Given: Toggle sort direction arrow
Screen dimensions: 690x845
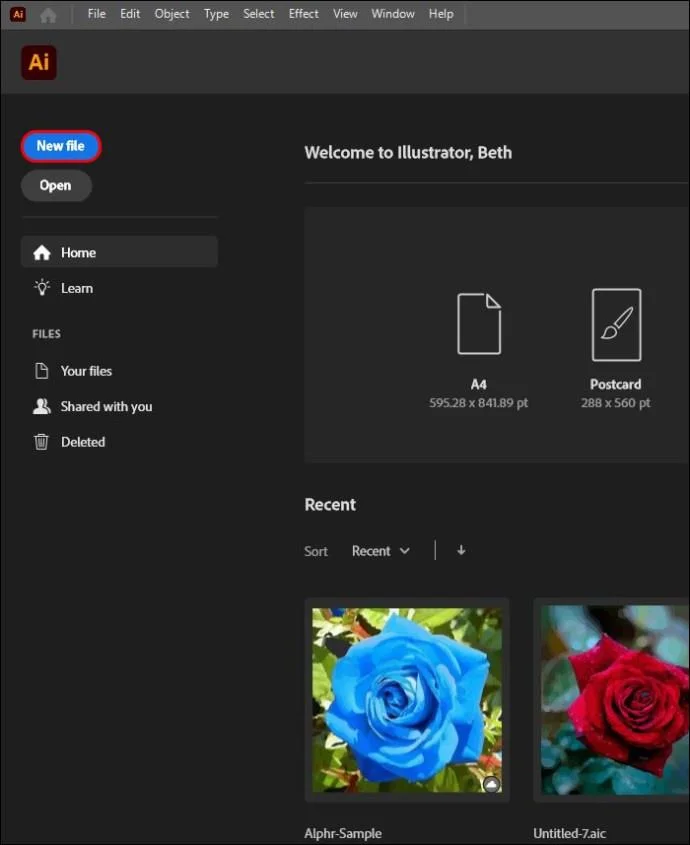Looking at the screenshot, I should tap(461, 550).
